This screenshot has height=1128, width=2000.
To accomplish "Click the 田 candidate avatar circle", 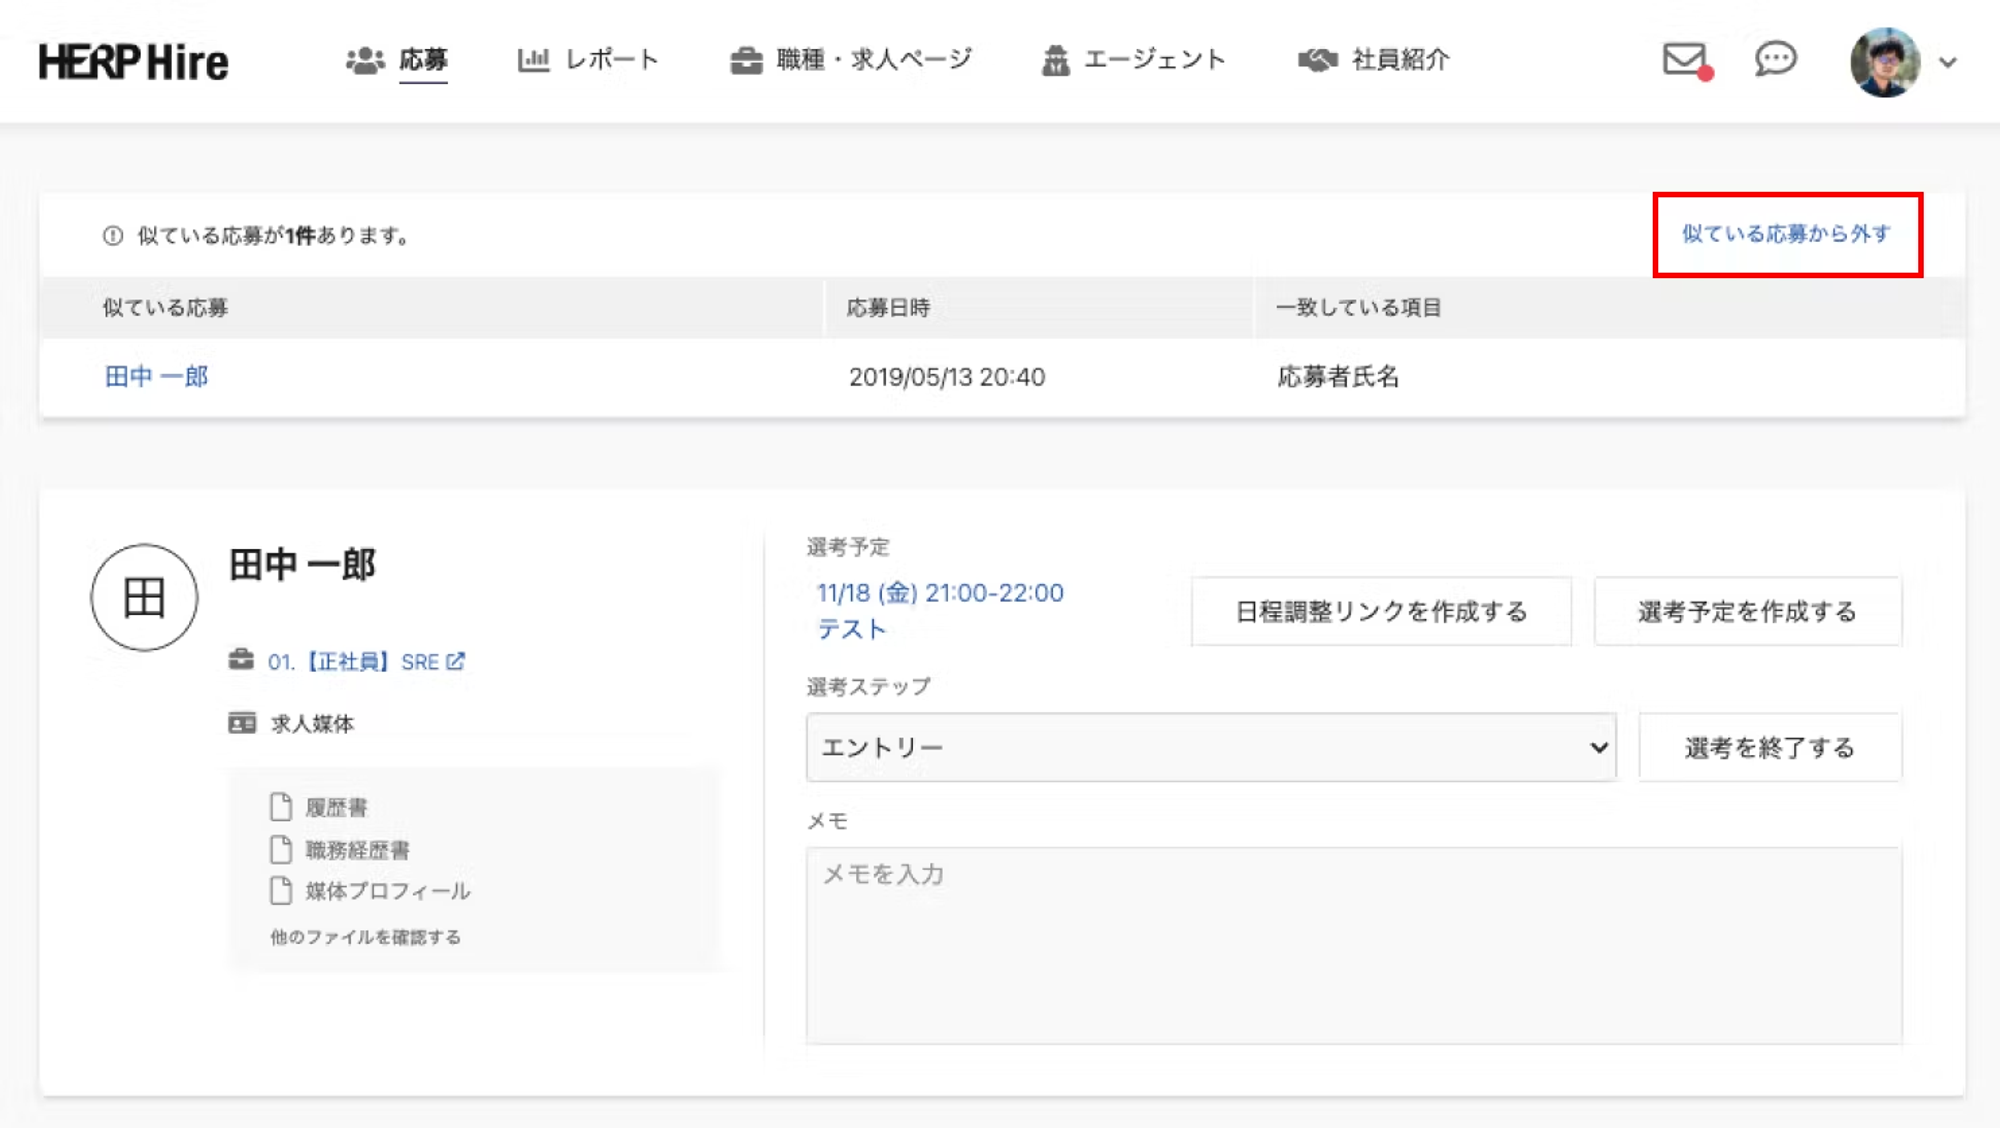I will (x=144, y=597).
